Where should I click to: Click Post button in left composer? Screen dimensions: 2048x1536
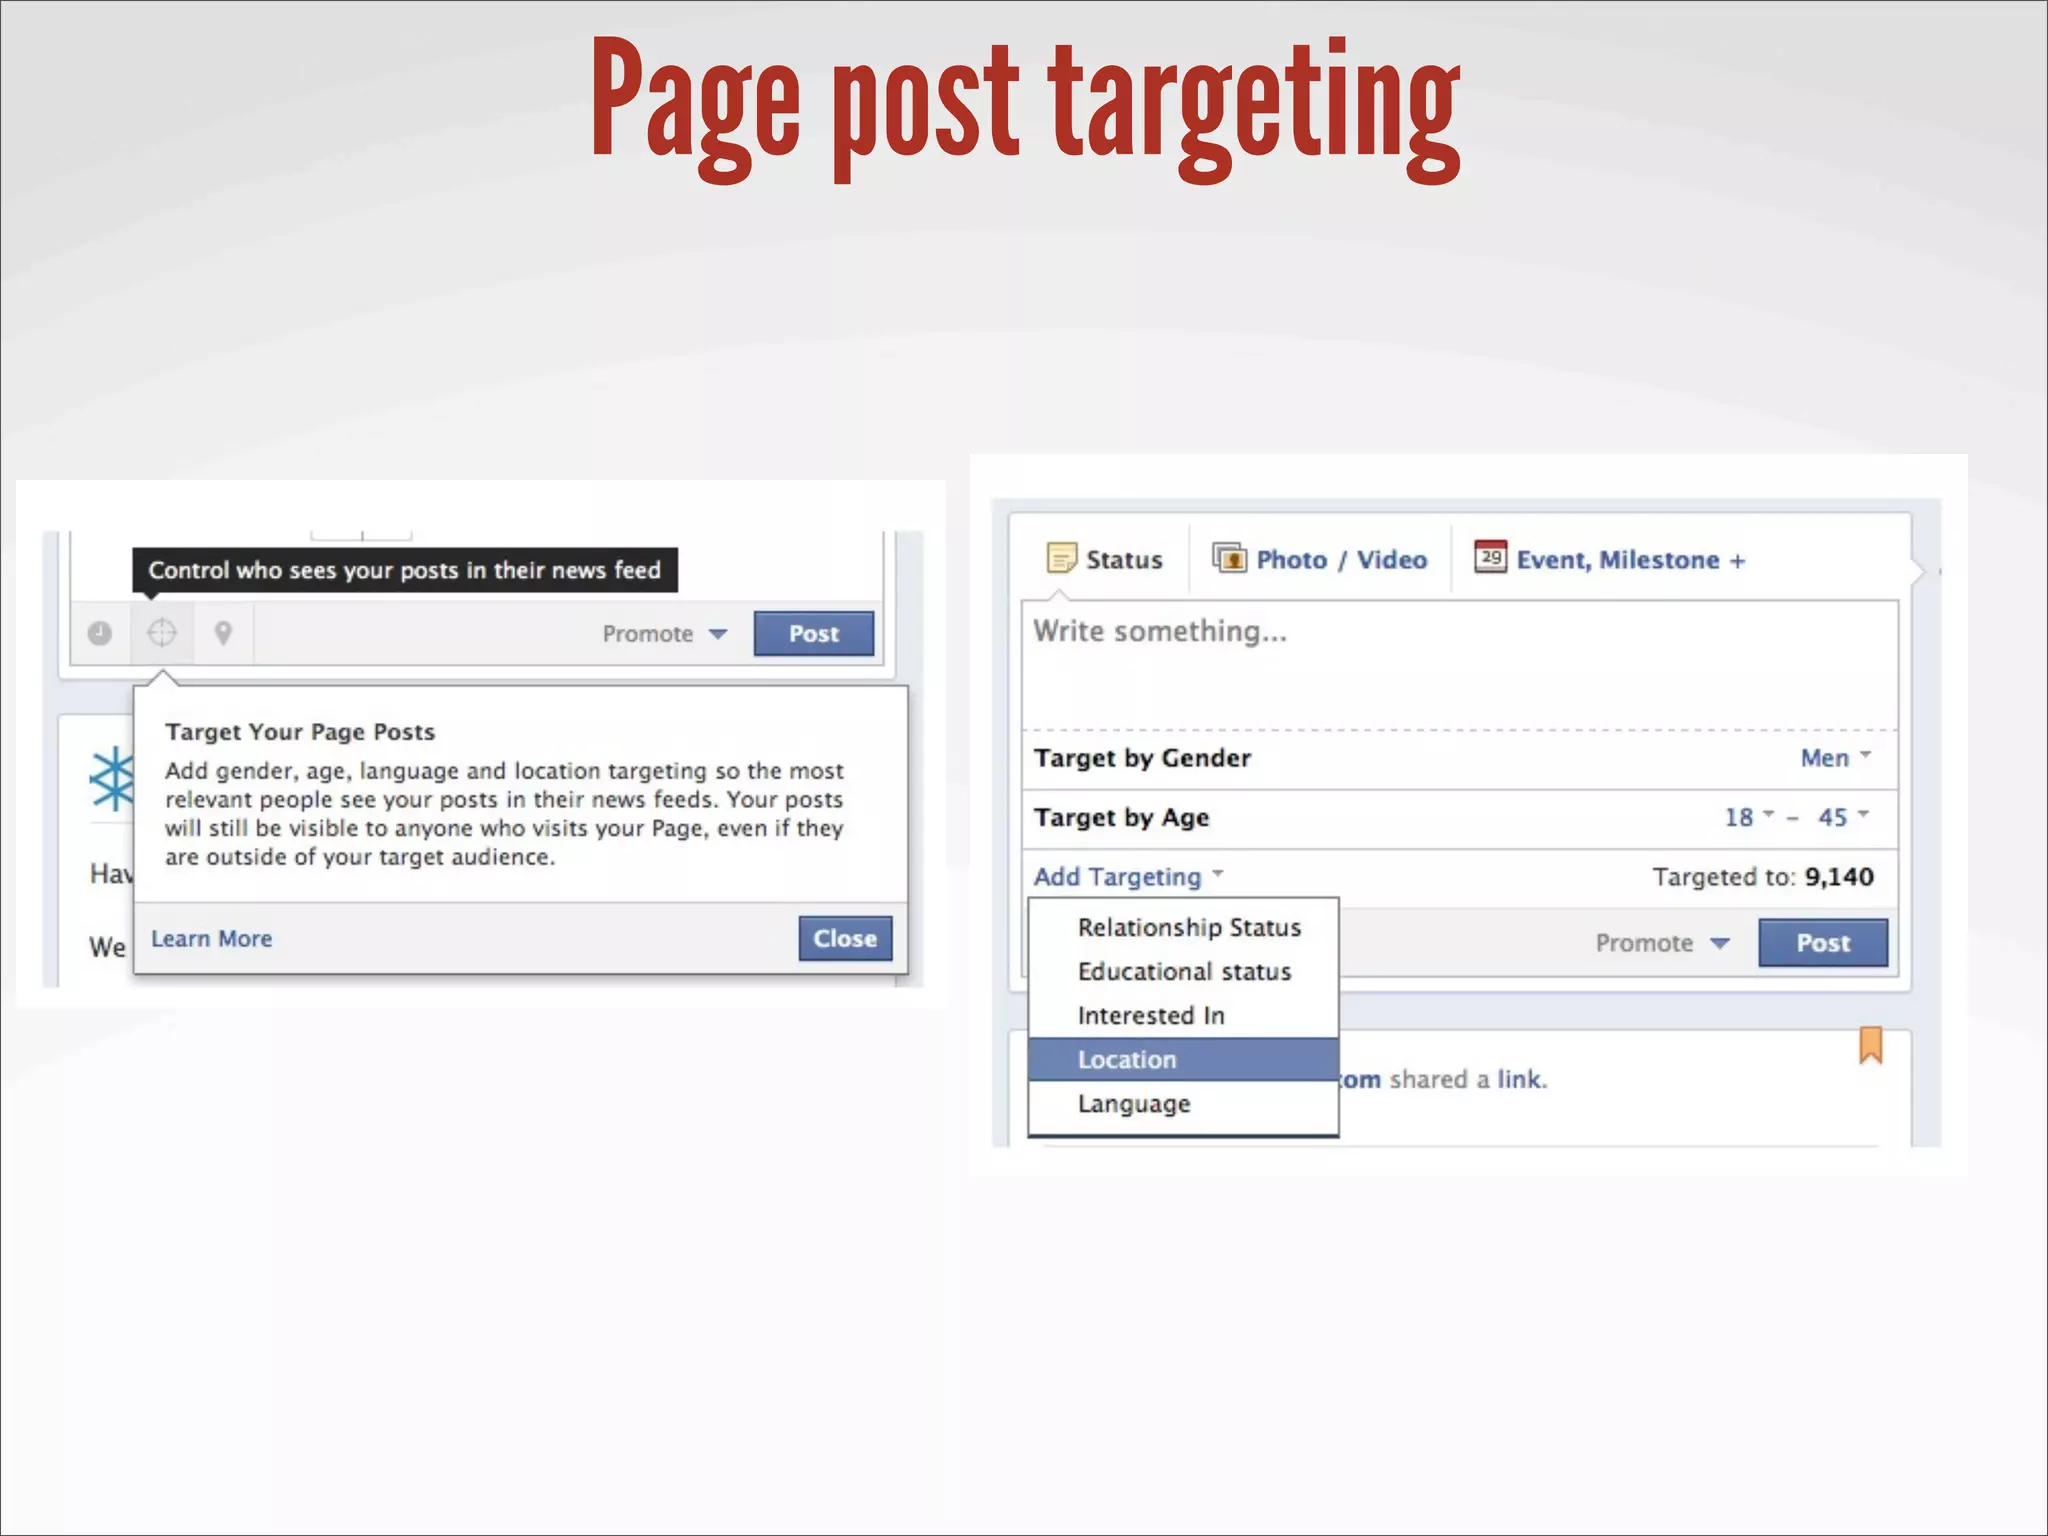(x=813, y=634)
